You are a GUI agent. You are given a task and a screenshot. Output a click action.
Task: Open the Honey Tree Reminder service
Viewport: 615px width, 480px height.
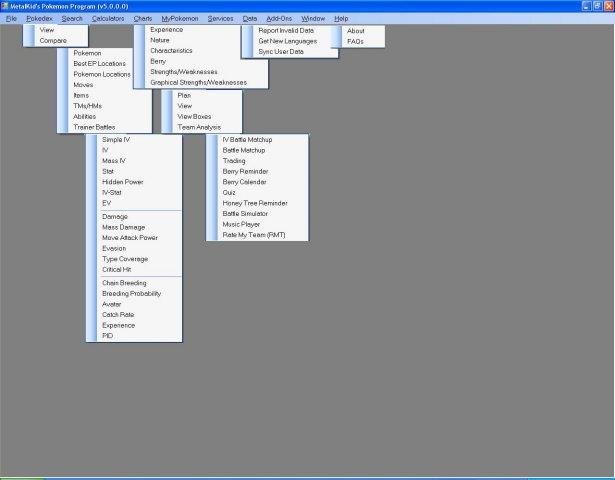click(x=255, y=203)
